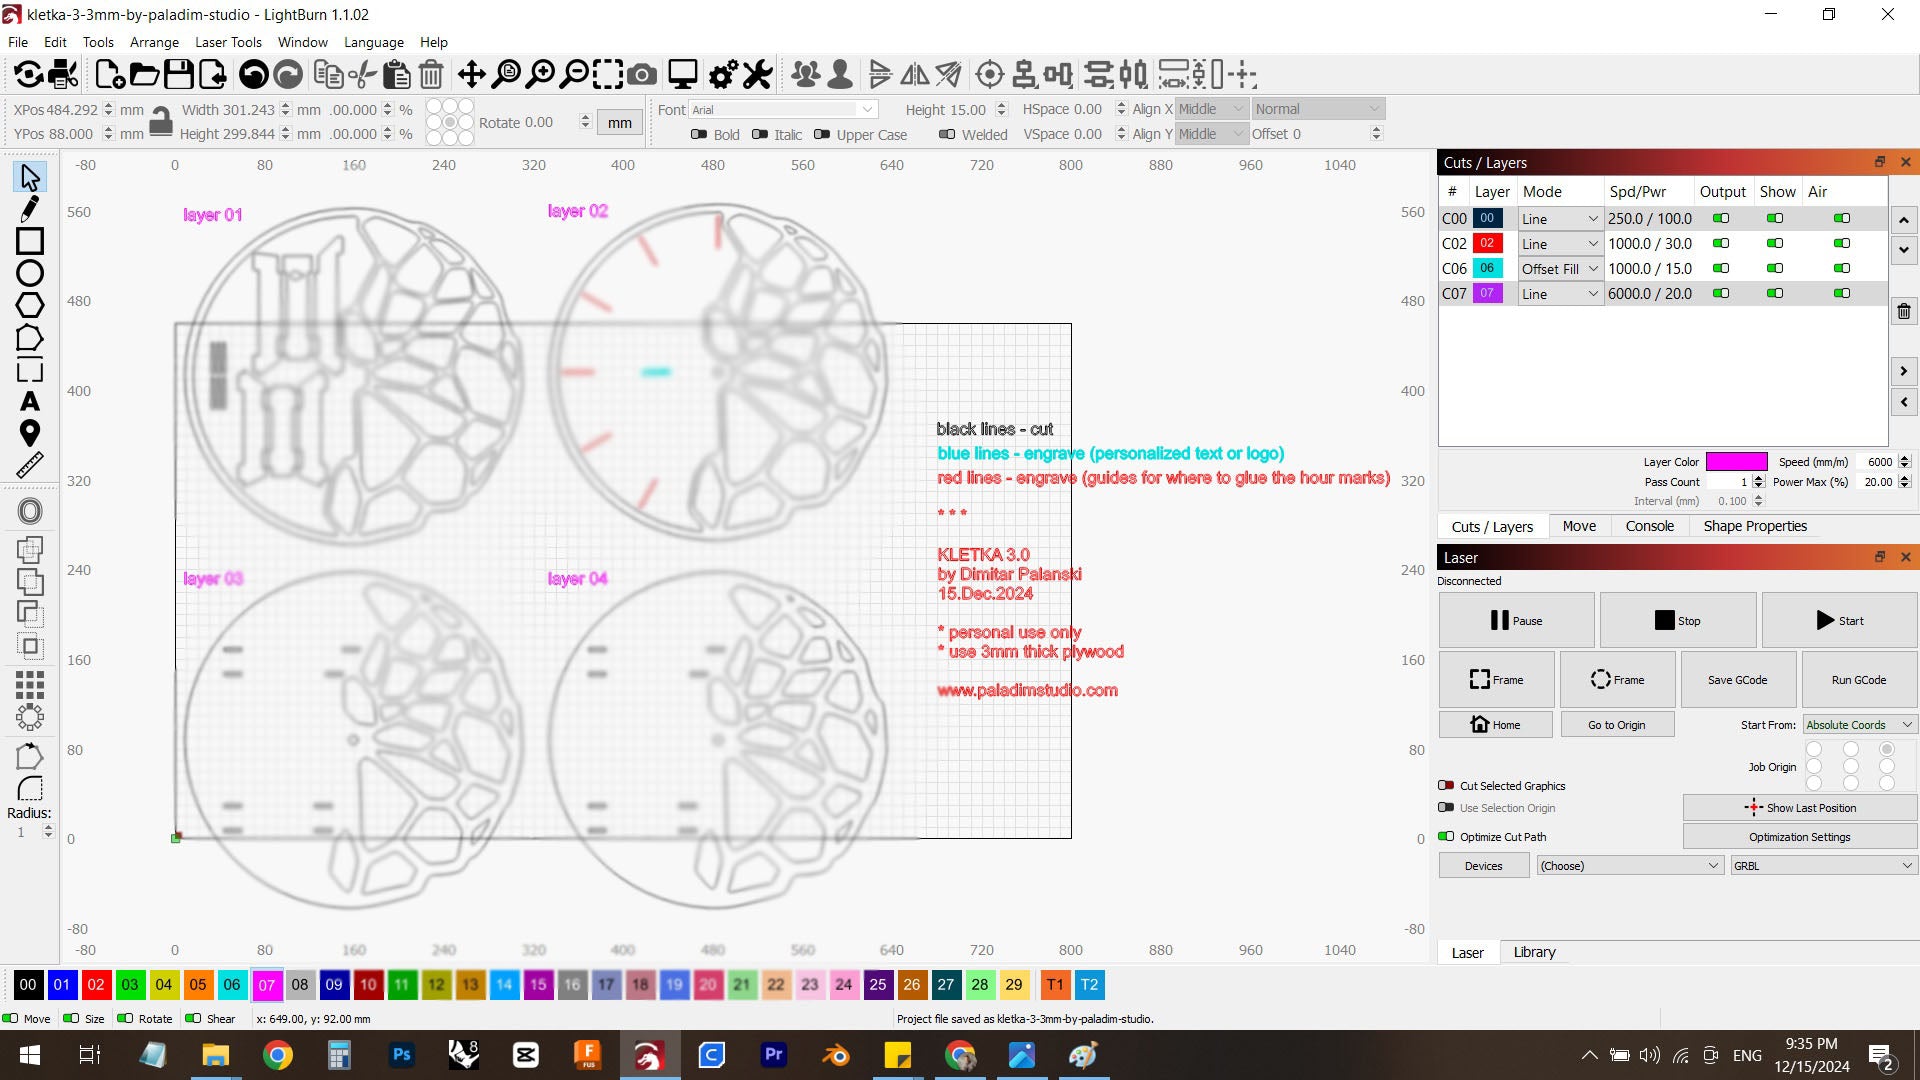Click the Save GCode button
Screen dimensions: 1920x1080
pos(1737,680)
